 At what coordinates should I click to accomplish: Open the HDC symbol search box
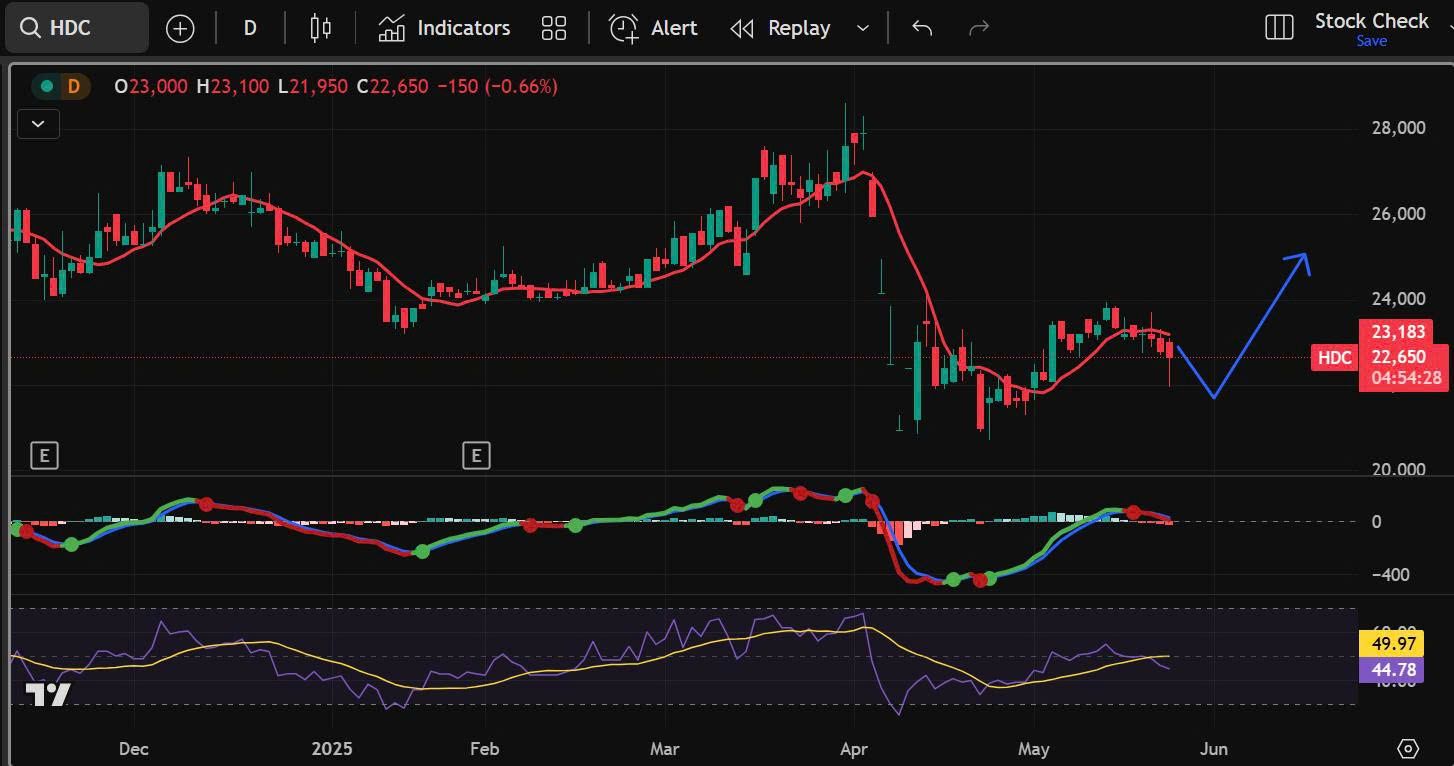(x=76, y=28)
